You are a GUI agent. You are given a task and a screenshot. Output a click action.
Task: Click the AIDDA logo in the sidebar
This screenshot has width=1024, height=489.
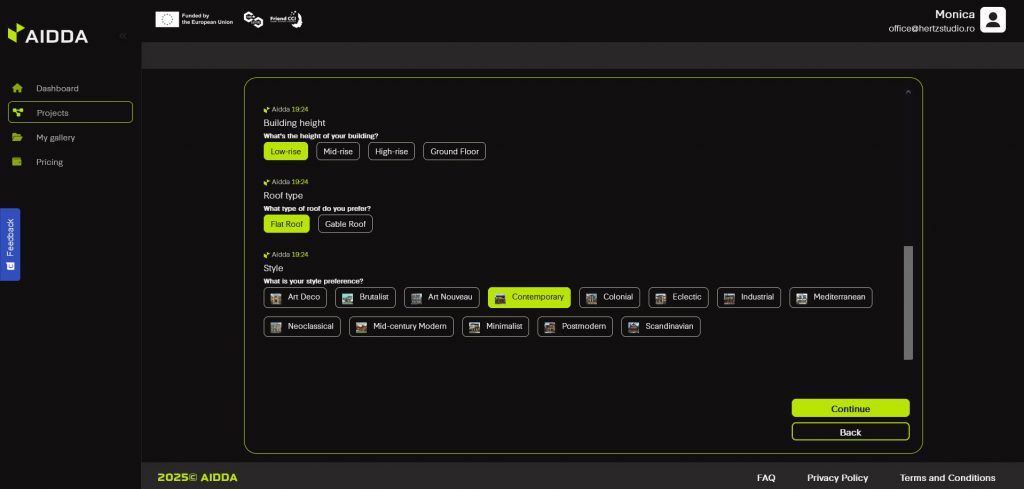tap(48, 35)
